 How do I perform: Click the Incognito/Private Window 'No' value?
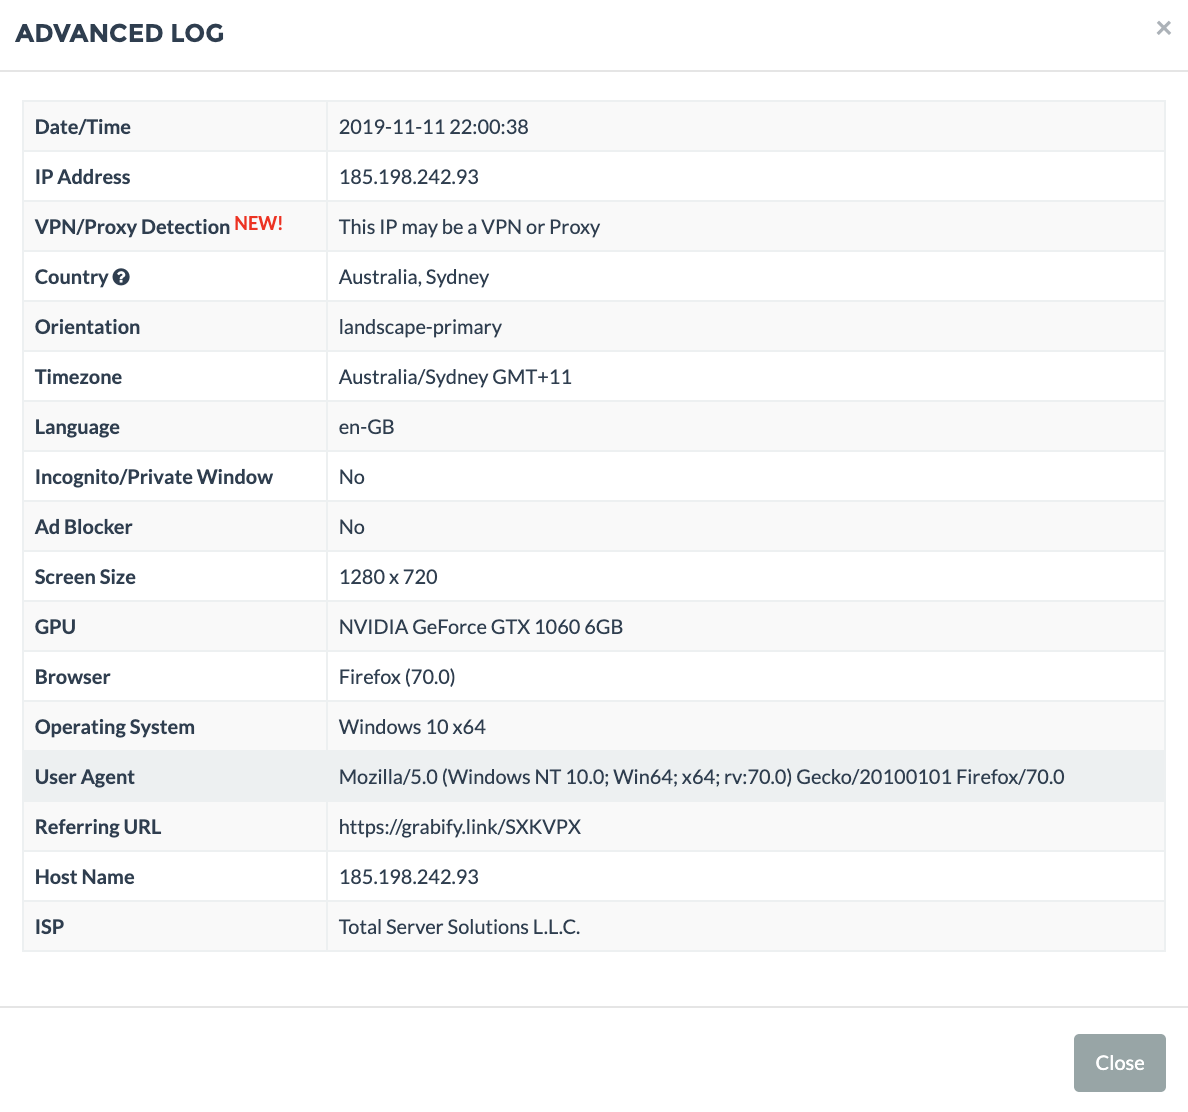pos(351,477)
